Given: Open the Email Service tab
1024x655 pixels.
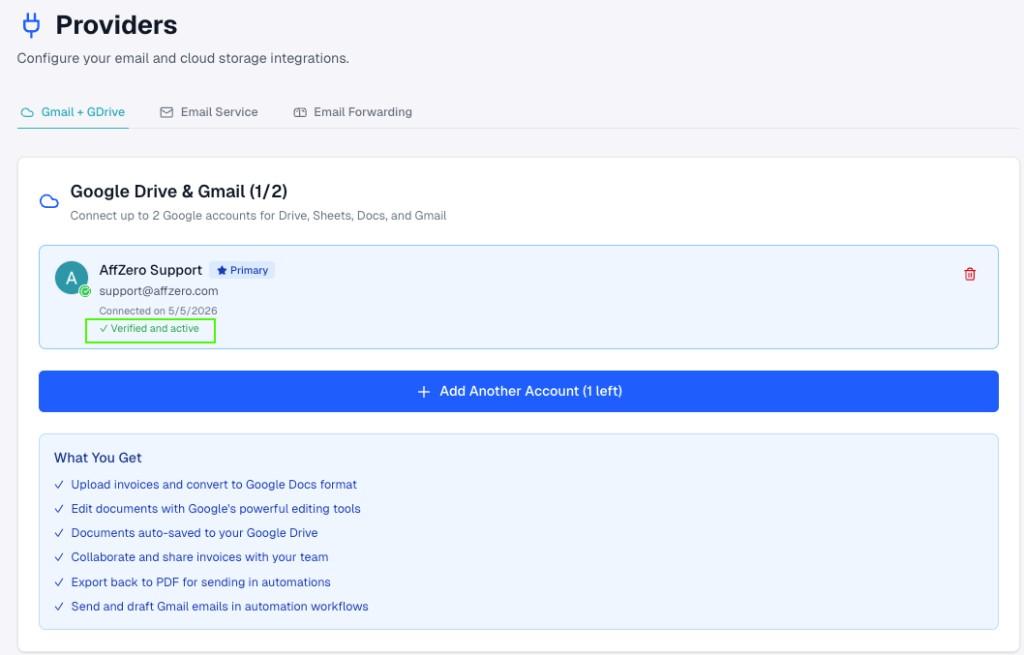Looking at the screenshot, I should [x=209, y=112].
